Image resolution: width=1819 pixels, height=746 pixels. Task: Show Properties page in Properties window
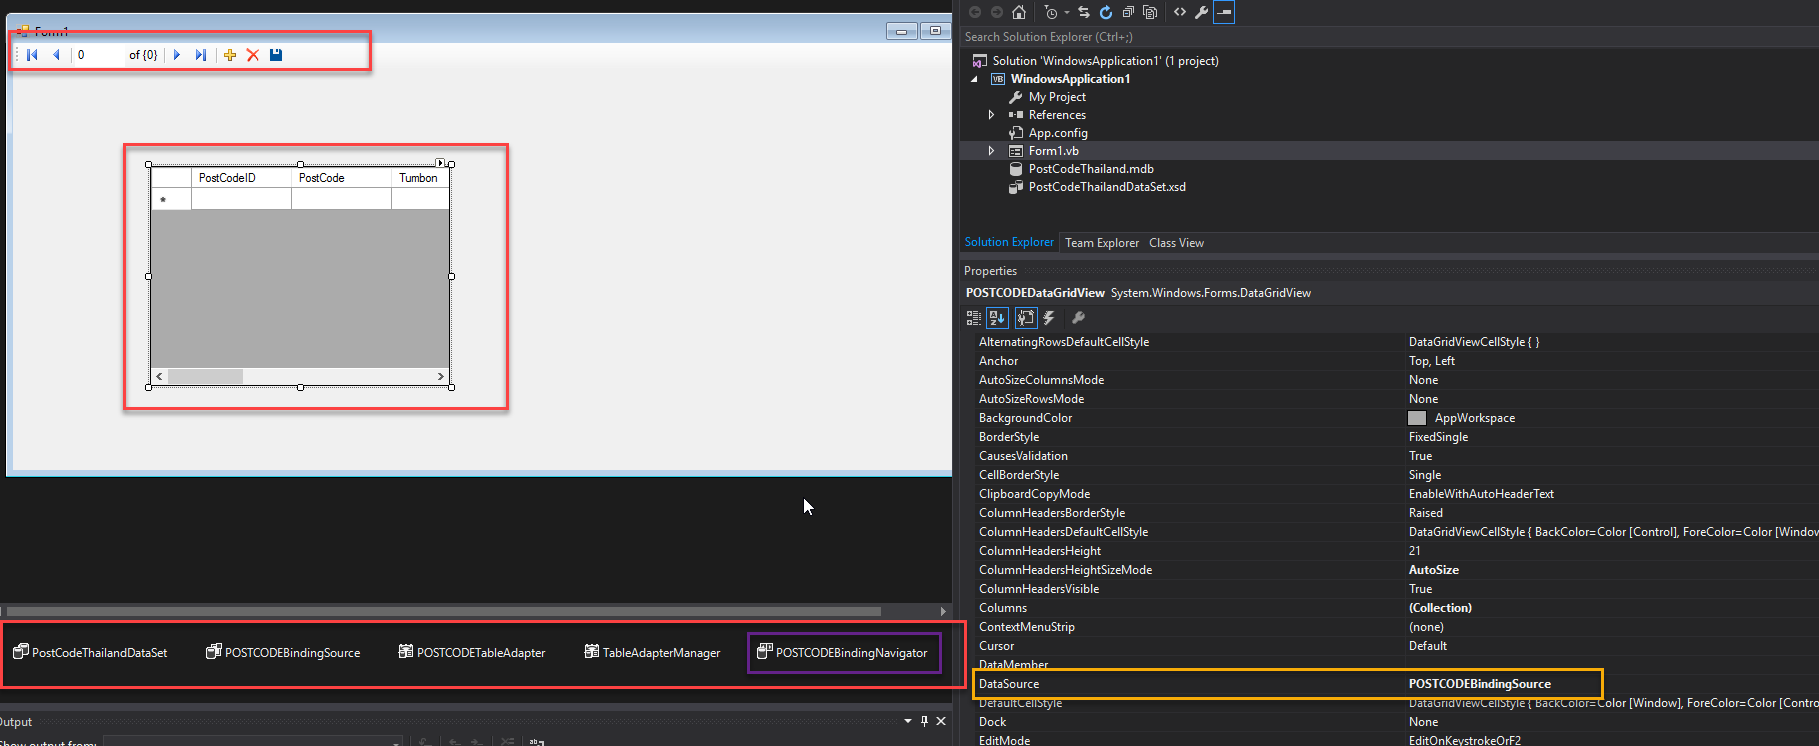pos(1026,318)
